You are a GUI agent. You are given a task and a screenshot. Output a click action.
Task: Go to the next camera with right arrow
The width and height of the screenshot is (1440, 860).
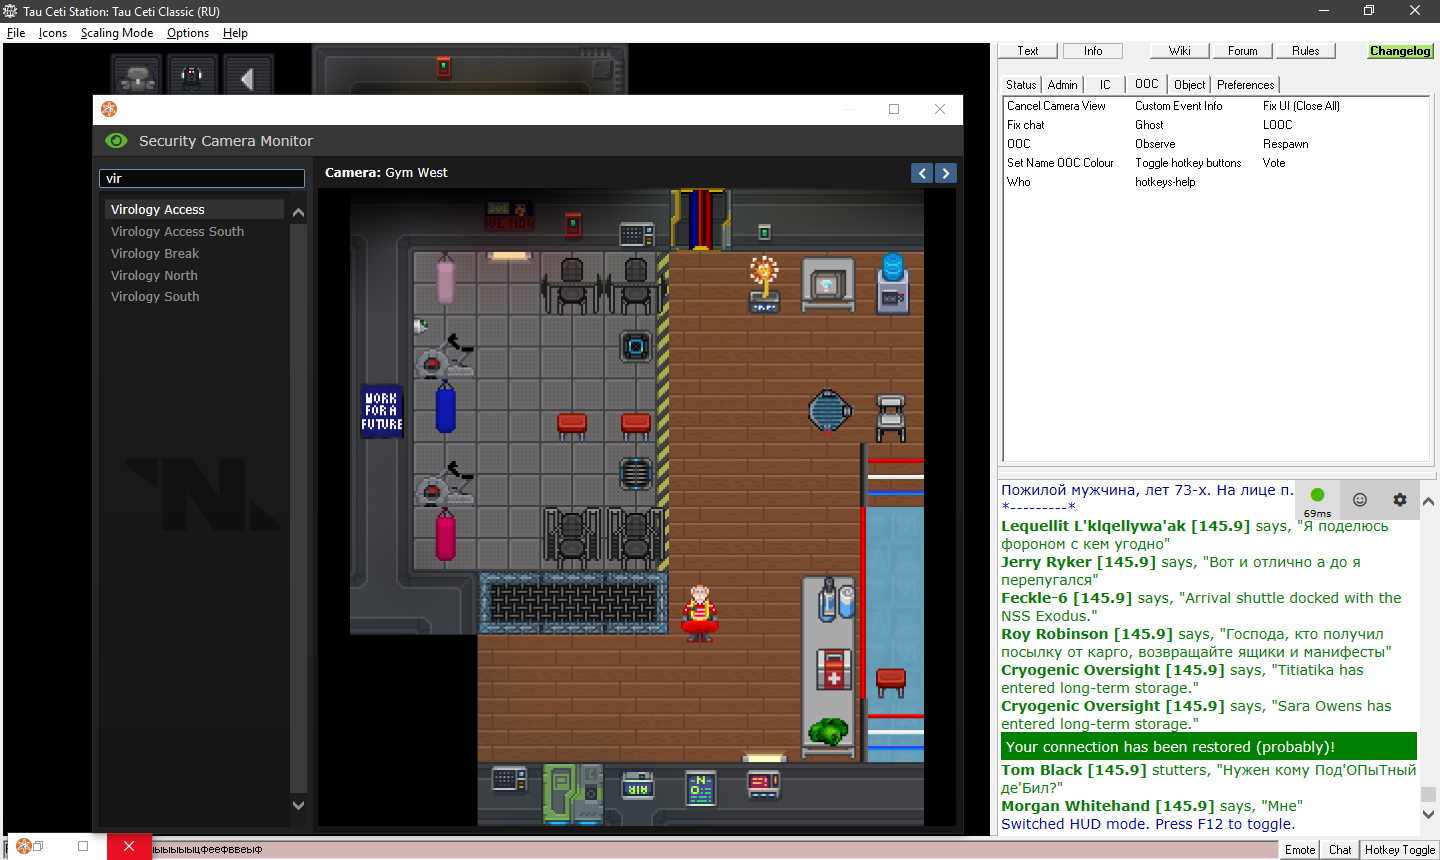coord(945,173)
